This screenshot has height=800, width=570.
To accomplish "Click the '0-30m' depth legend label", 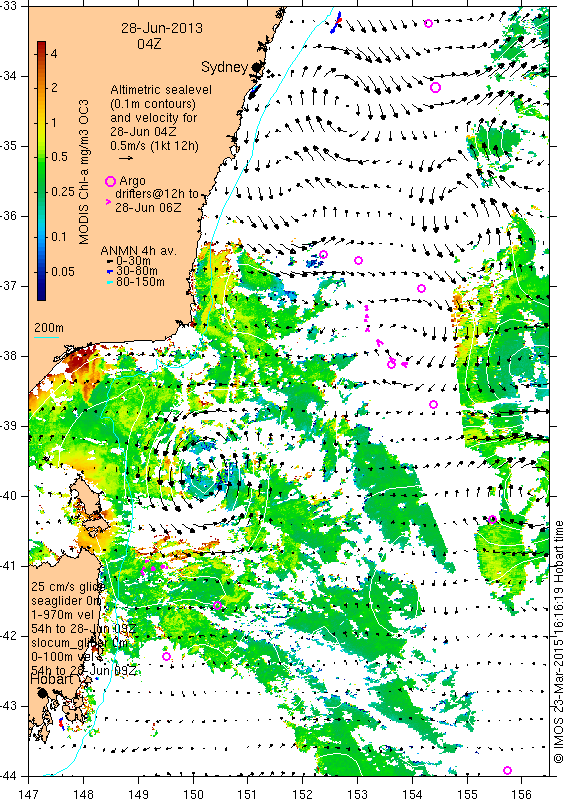I will (134, 261).
